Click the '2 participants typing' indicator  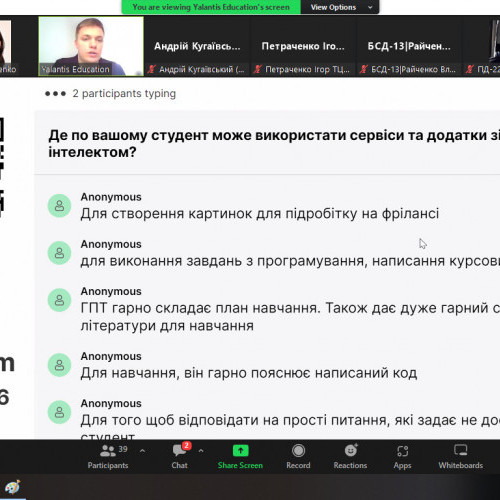(110, 94)
